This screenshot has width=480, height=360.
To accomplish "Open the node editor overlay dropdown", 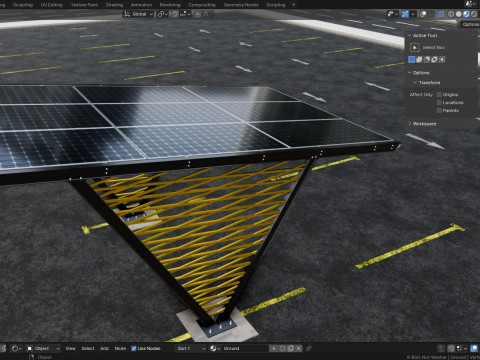I will tap(462, 348).
